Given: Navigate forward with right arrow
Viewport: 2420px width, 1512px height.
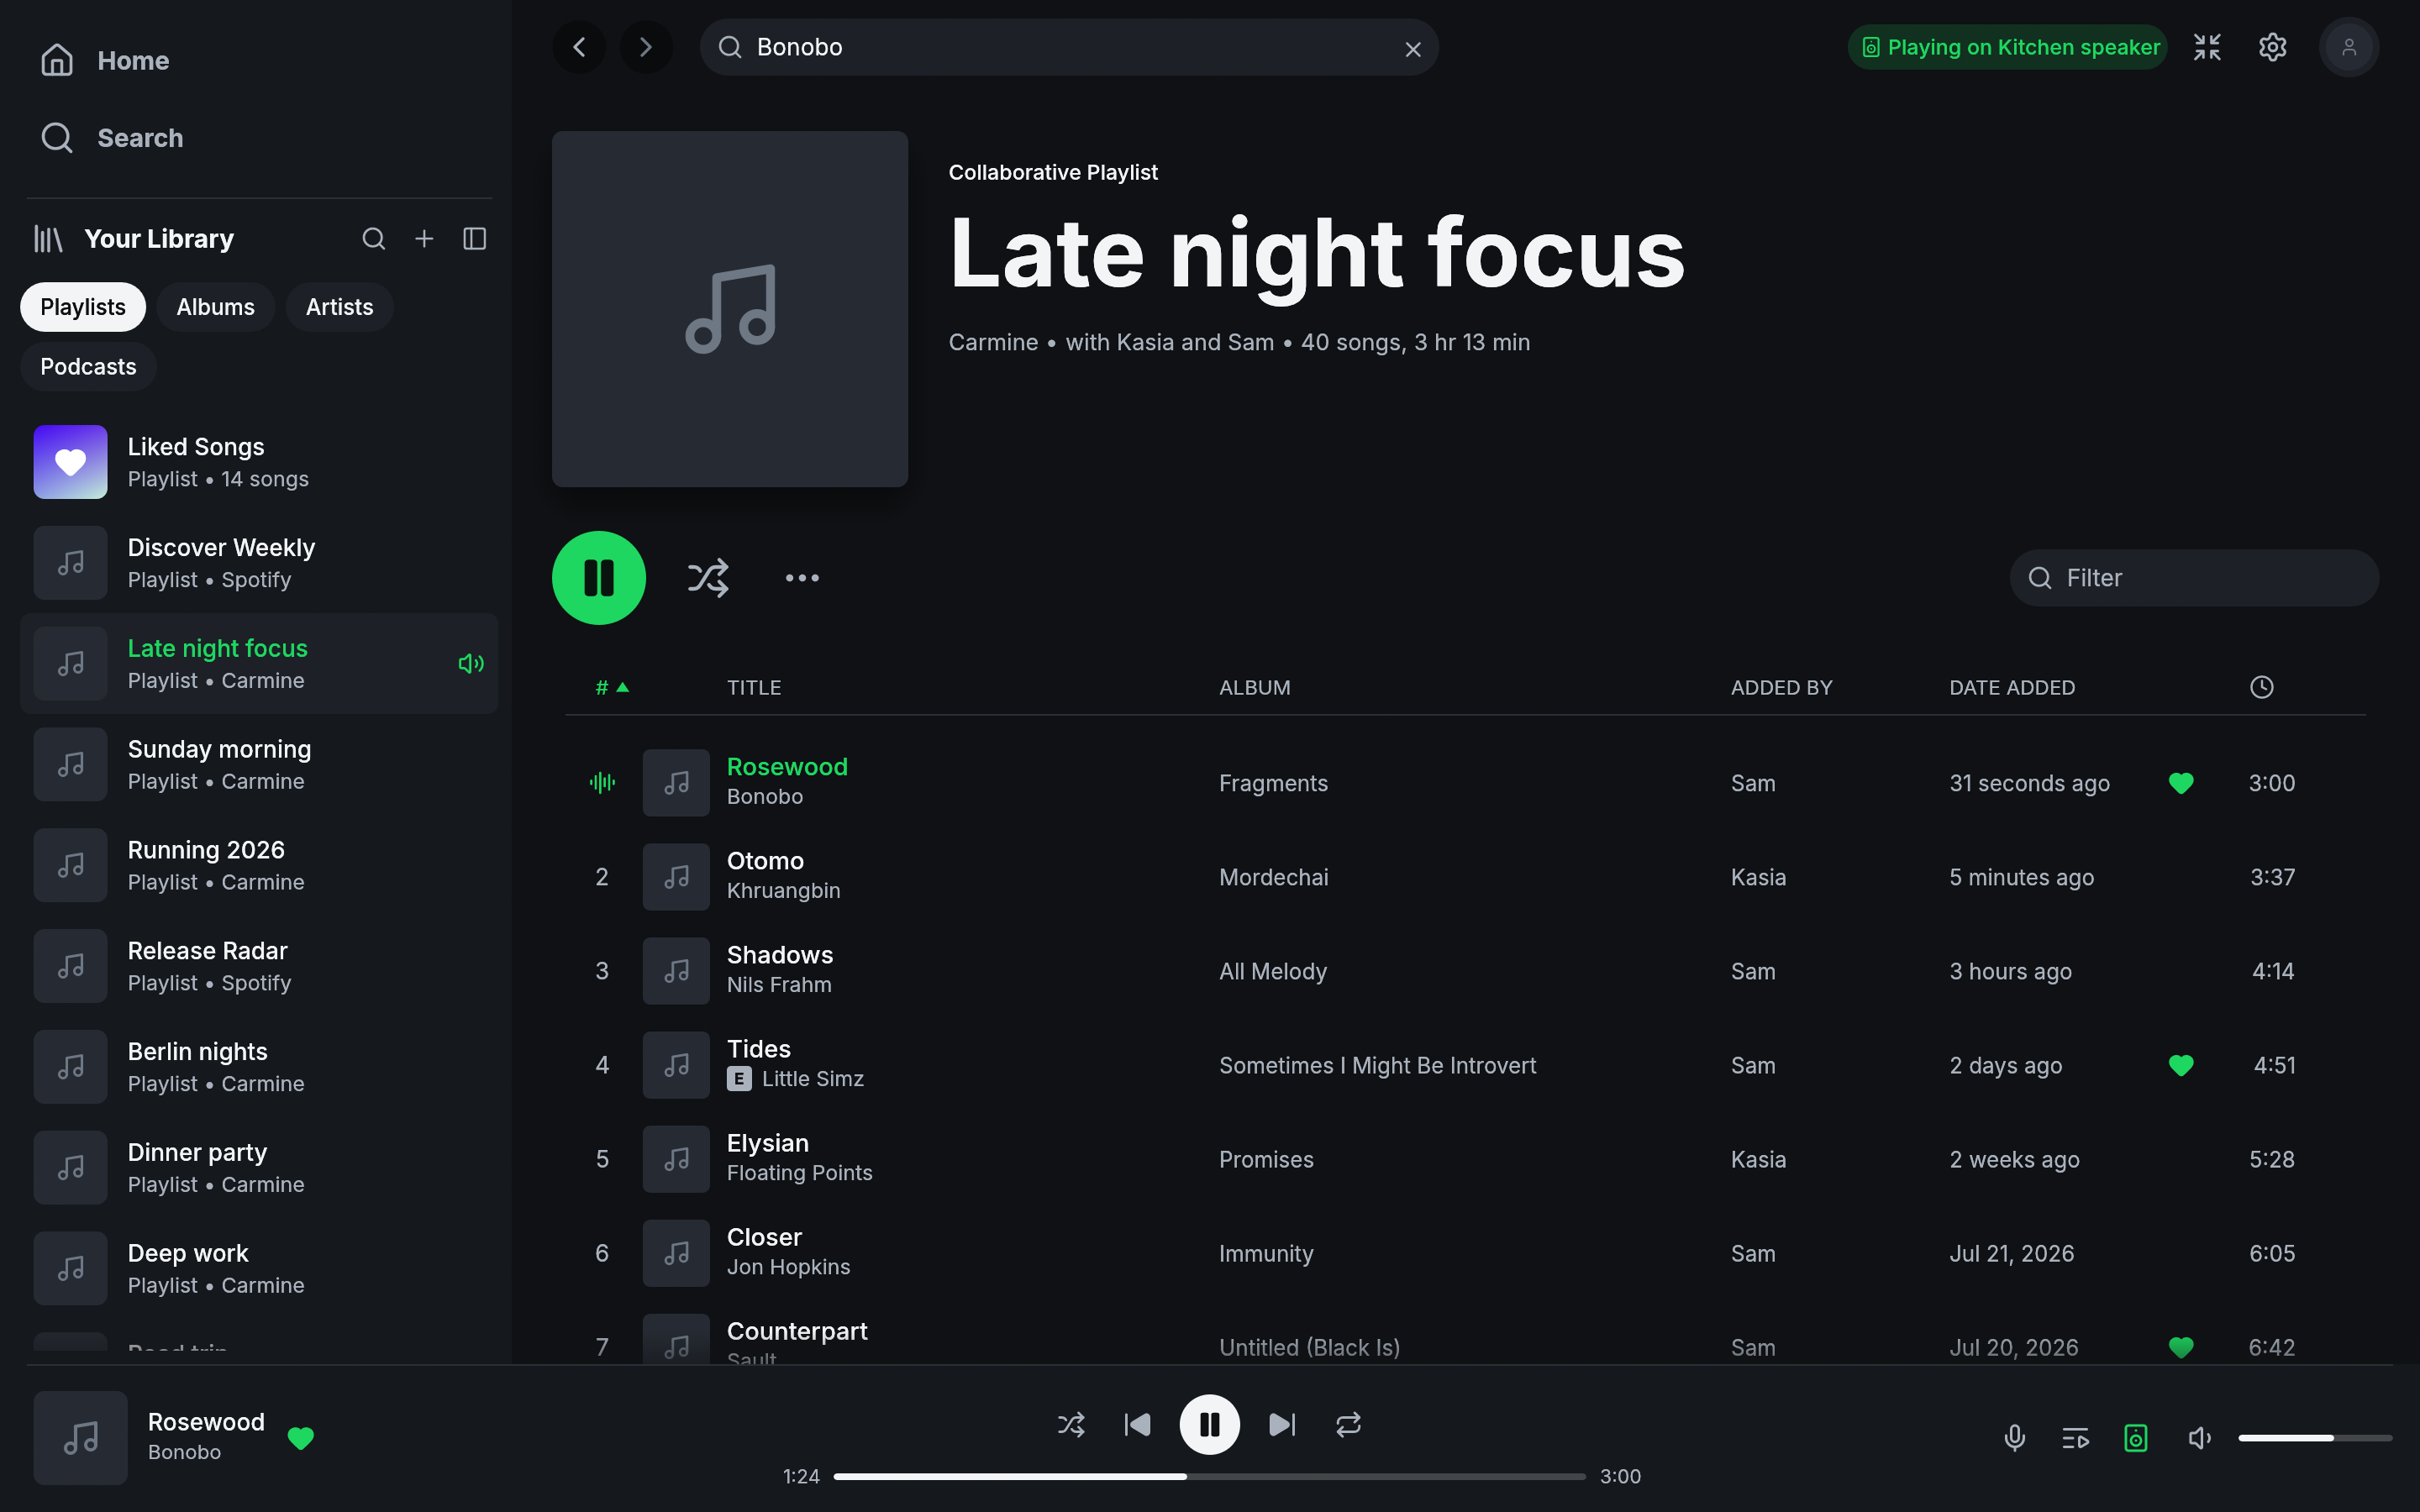Looking at the screenshot, I should pyautogui.click(x=646, y=47).
